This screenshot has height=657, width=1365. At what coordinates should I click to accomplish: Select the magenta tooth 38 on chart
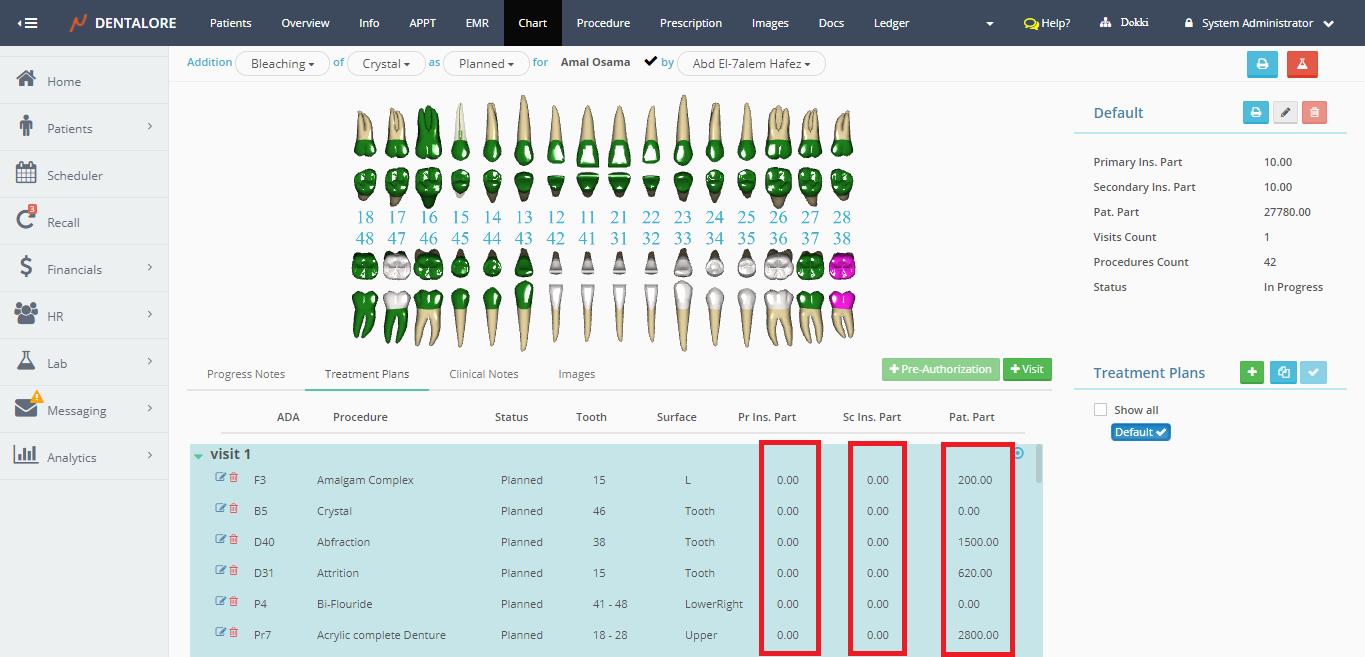click(x=842, y=267)
